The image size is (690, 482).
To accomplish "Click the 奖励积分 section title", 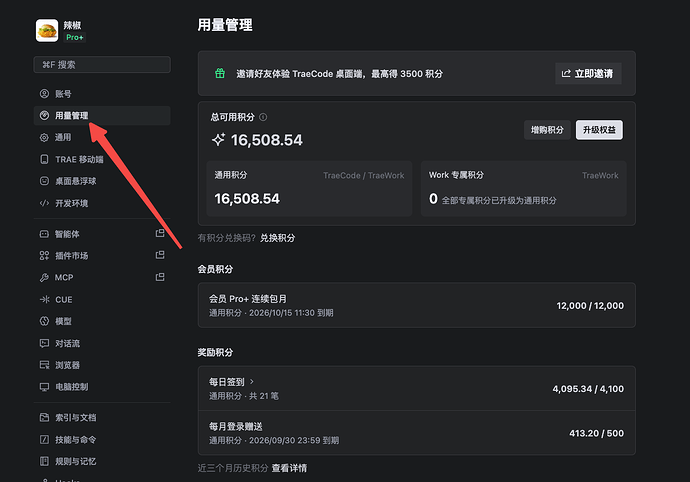I will pos(215,353).
